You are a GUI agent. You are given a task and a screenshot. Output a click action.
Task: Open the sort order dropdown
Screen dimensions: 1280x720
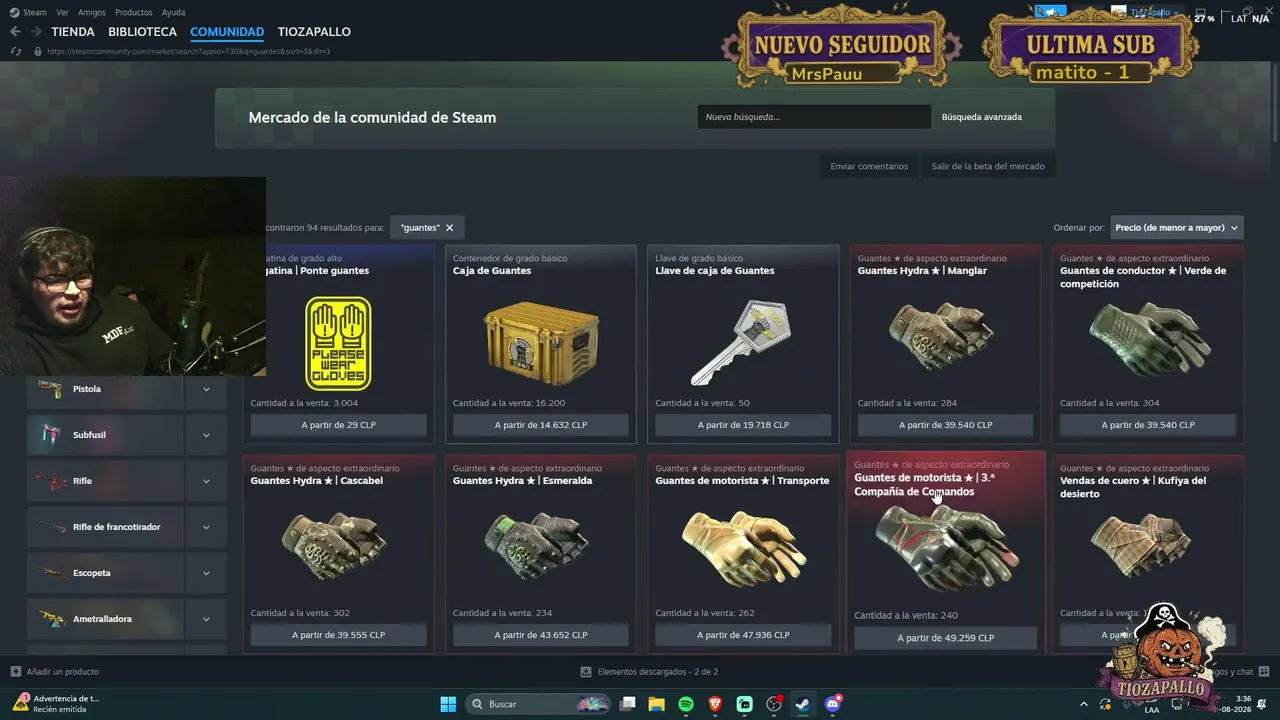[1176, 228]
